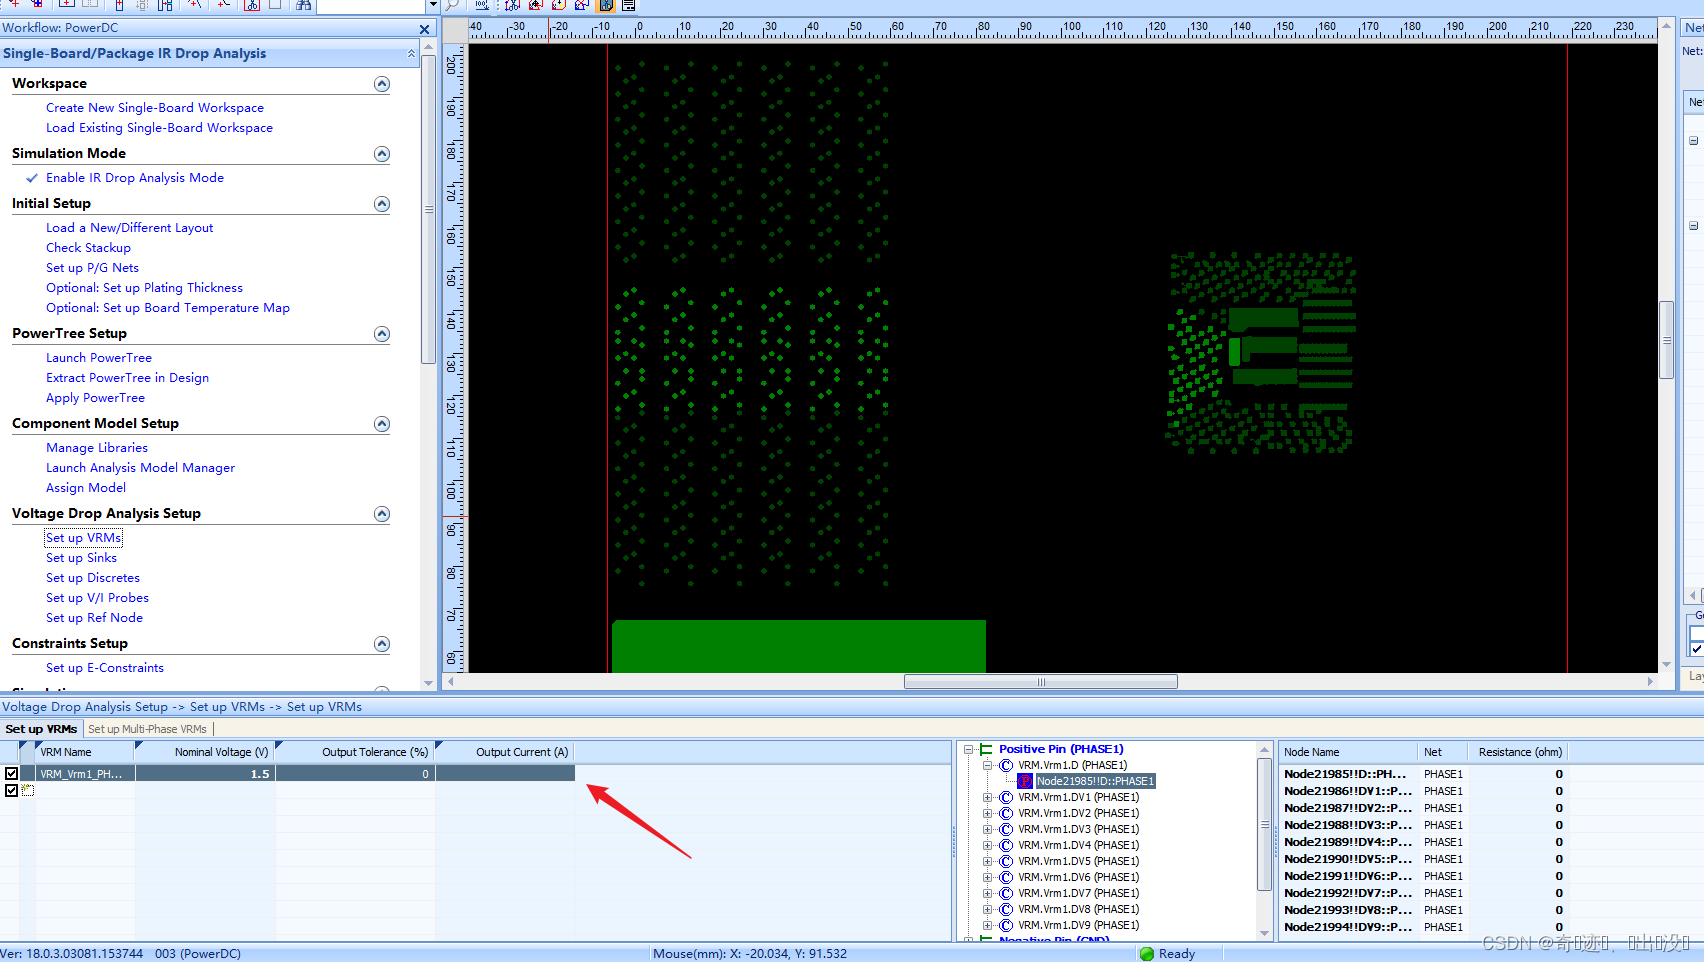Click the VRM Name column header
Screen dimensions: 1704x962
85,752
